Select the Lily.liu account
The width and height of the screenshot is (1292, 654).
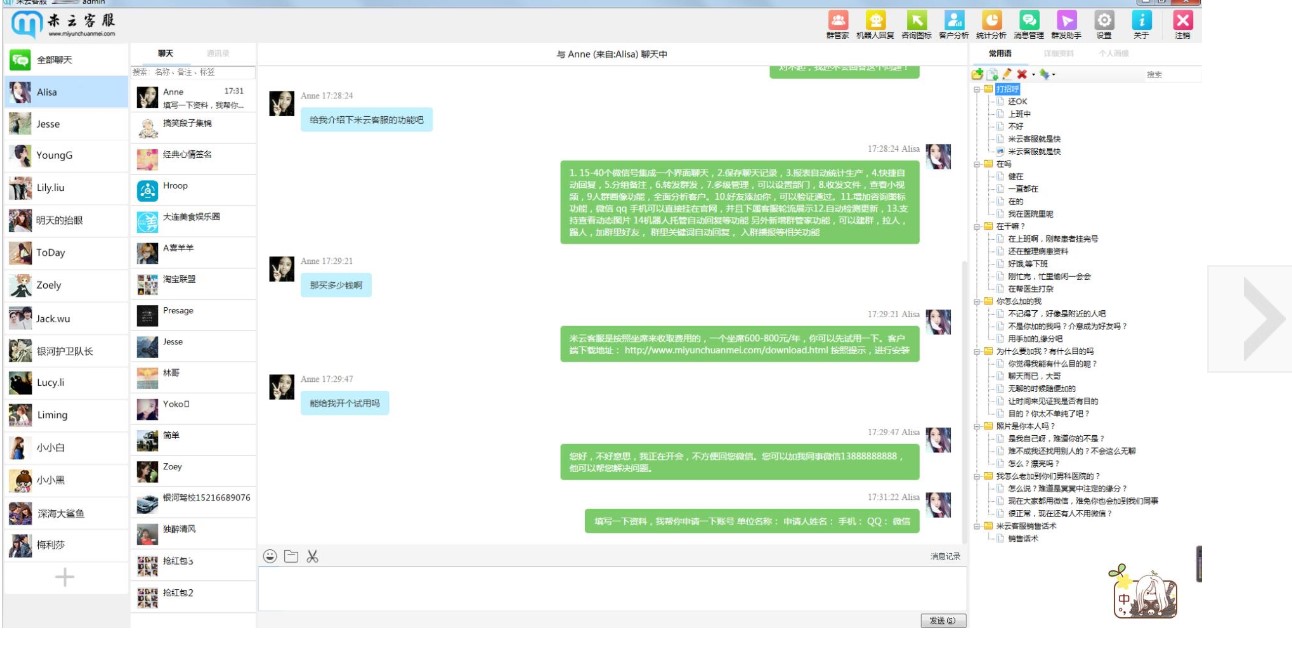pos(66,188)
